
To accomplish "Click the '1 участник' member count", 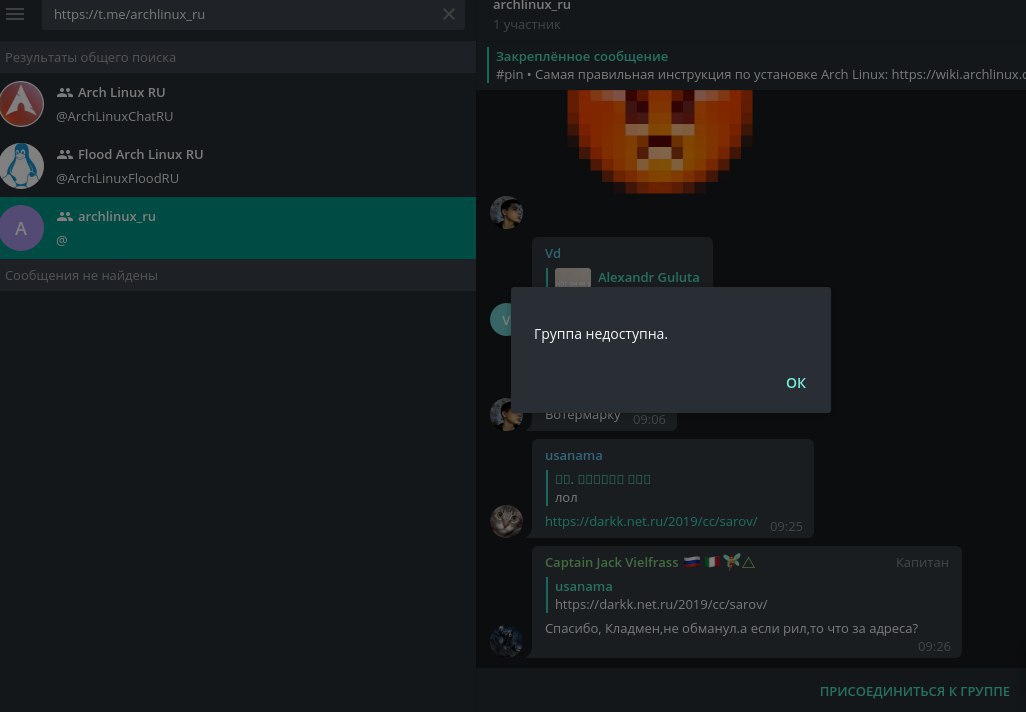I will (x=527, y=25).
